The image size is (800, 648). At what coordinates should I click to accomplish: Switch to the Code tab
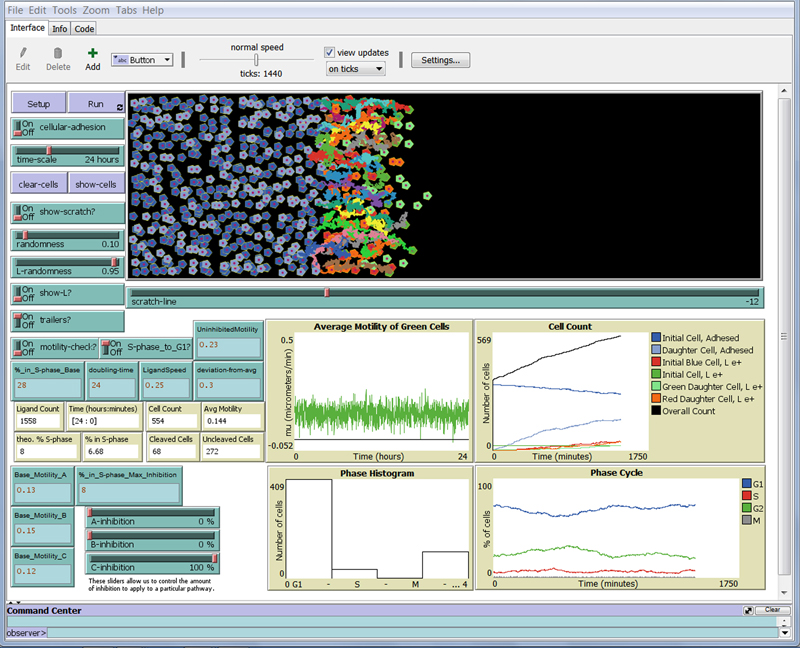(84, 29)
